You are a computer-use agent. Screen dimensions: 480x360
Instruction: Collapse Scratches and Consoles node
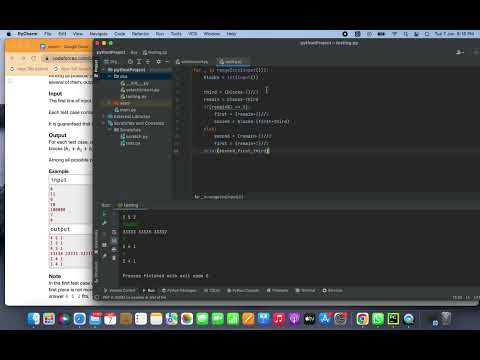pyautogui.click(x=104, y=123)
